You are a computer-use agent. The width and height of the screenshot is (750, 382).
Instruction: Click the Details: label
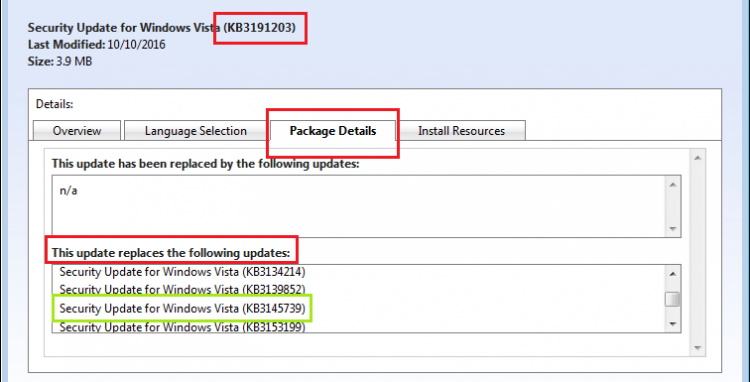(55, 104)
